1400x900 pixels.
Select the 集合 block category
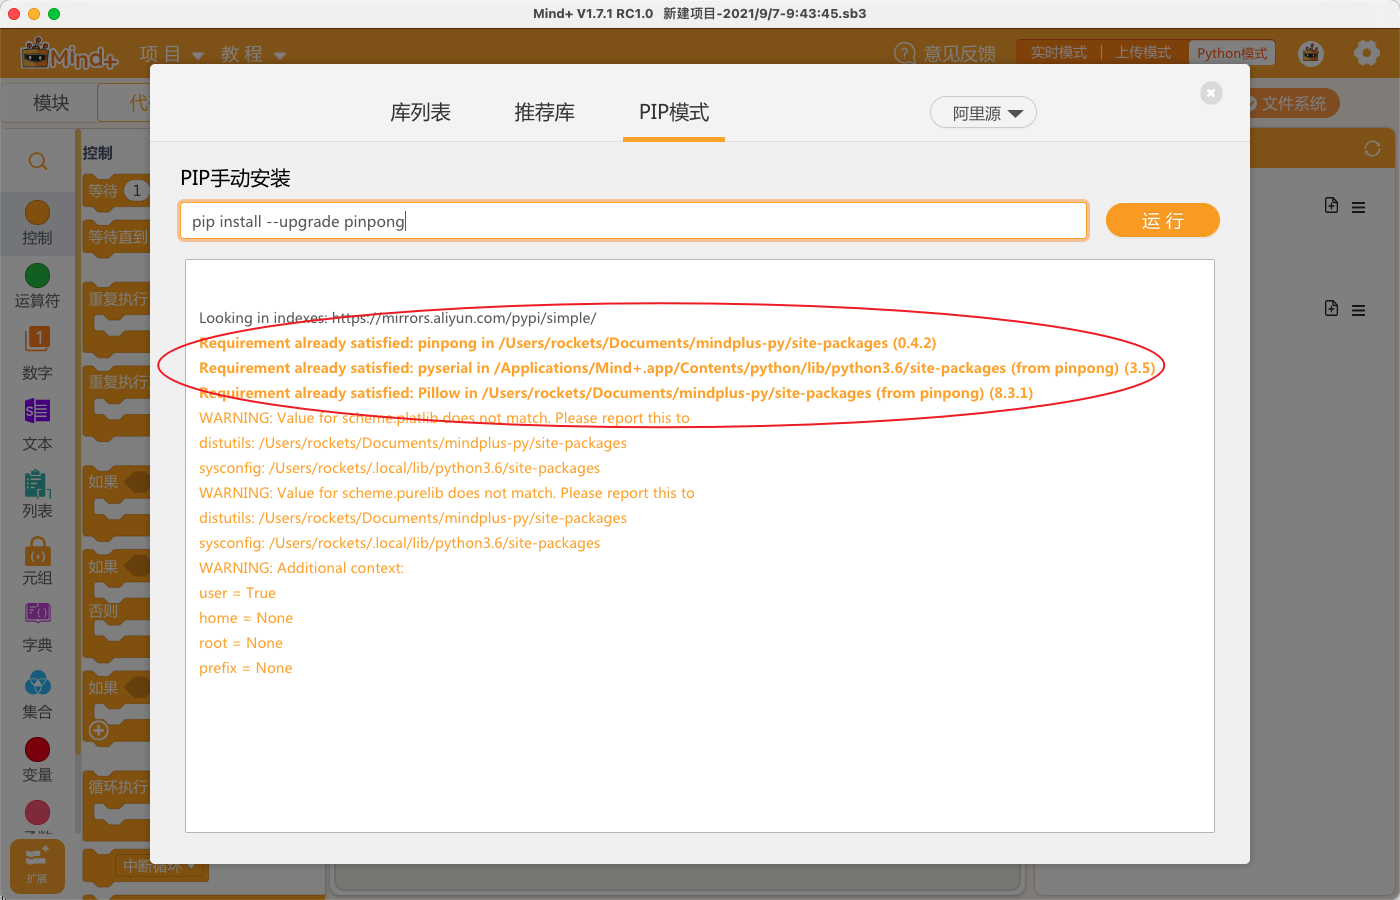37,695
